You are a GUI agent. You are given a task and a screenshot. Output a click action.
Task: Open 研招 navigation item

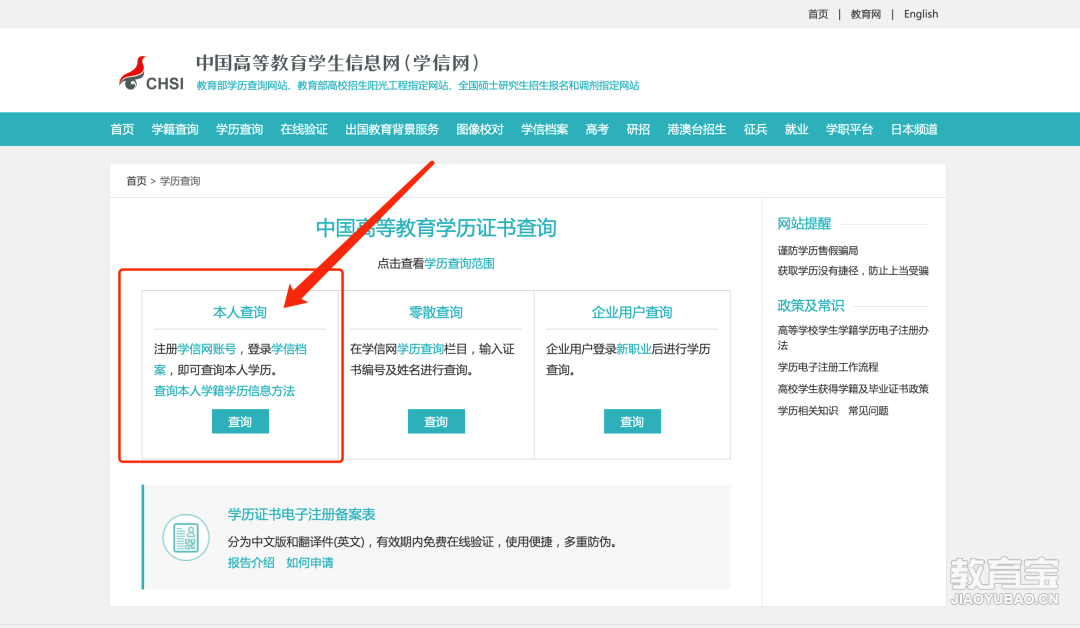pyautogui.click(x=638, y=129)
